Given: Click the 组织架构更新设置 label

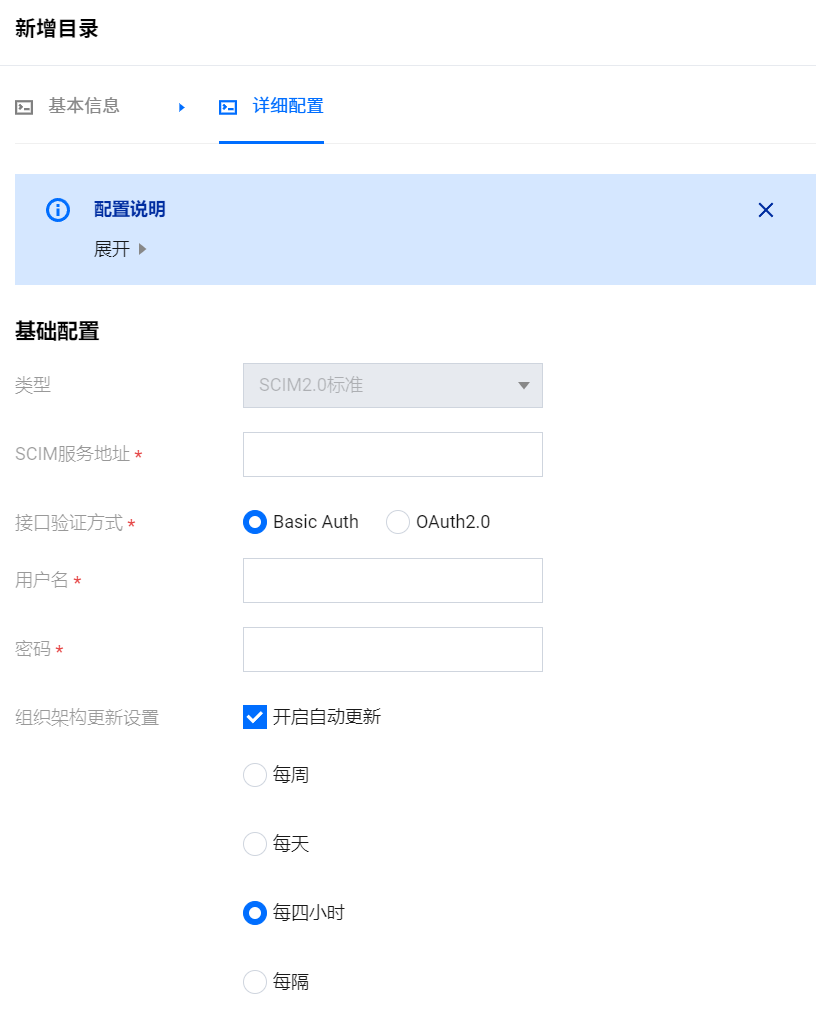Looking at the screenshot, I should 87,718.
